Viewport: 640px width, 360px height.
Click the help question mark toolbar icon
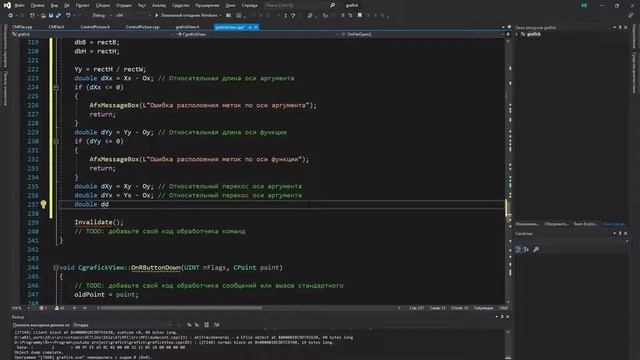coord(293,16)
